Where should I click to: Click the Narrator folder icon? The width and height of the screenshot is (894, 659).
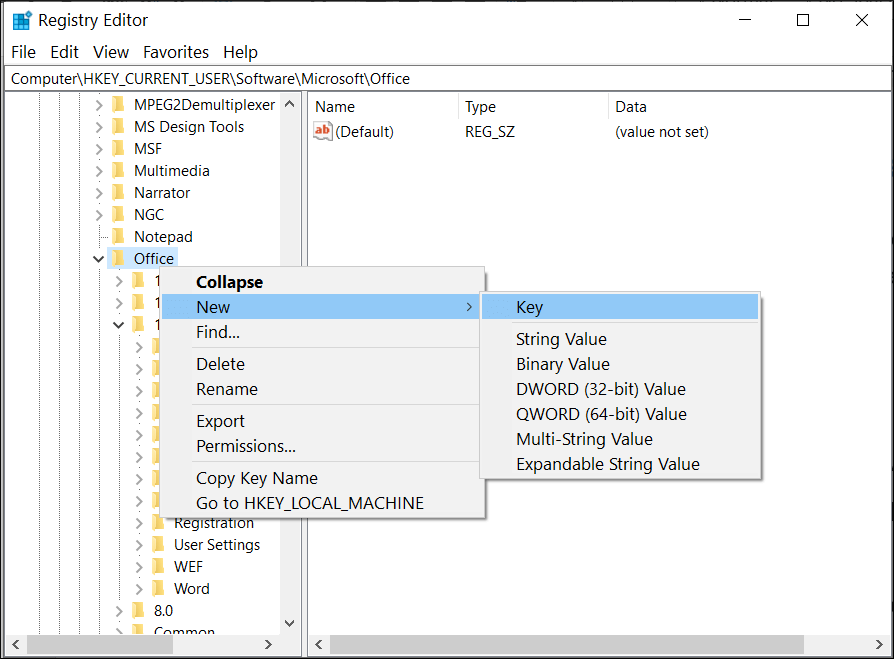click(118, 193)
